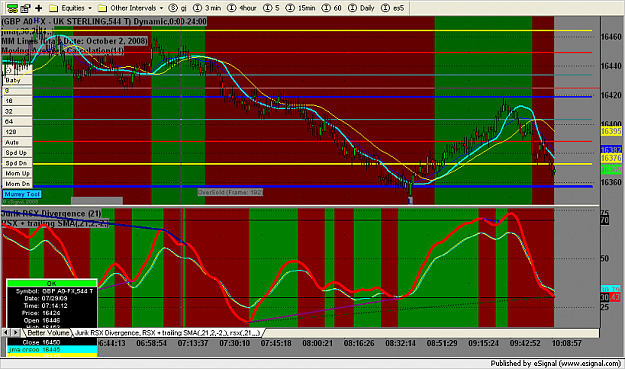Select the 16 frame button
This screenshot has width=625, height=369.
[18, 101]
